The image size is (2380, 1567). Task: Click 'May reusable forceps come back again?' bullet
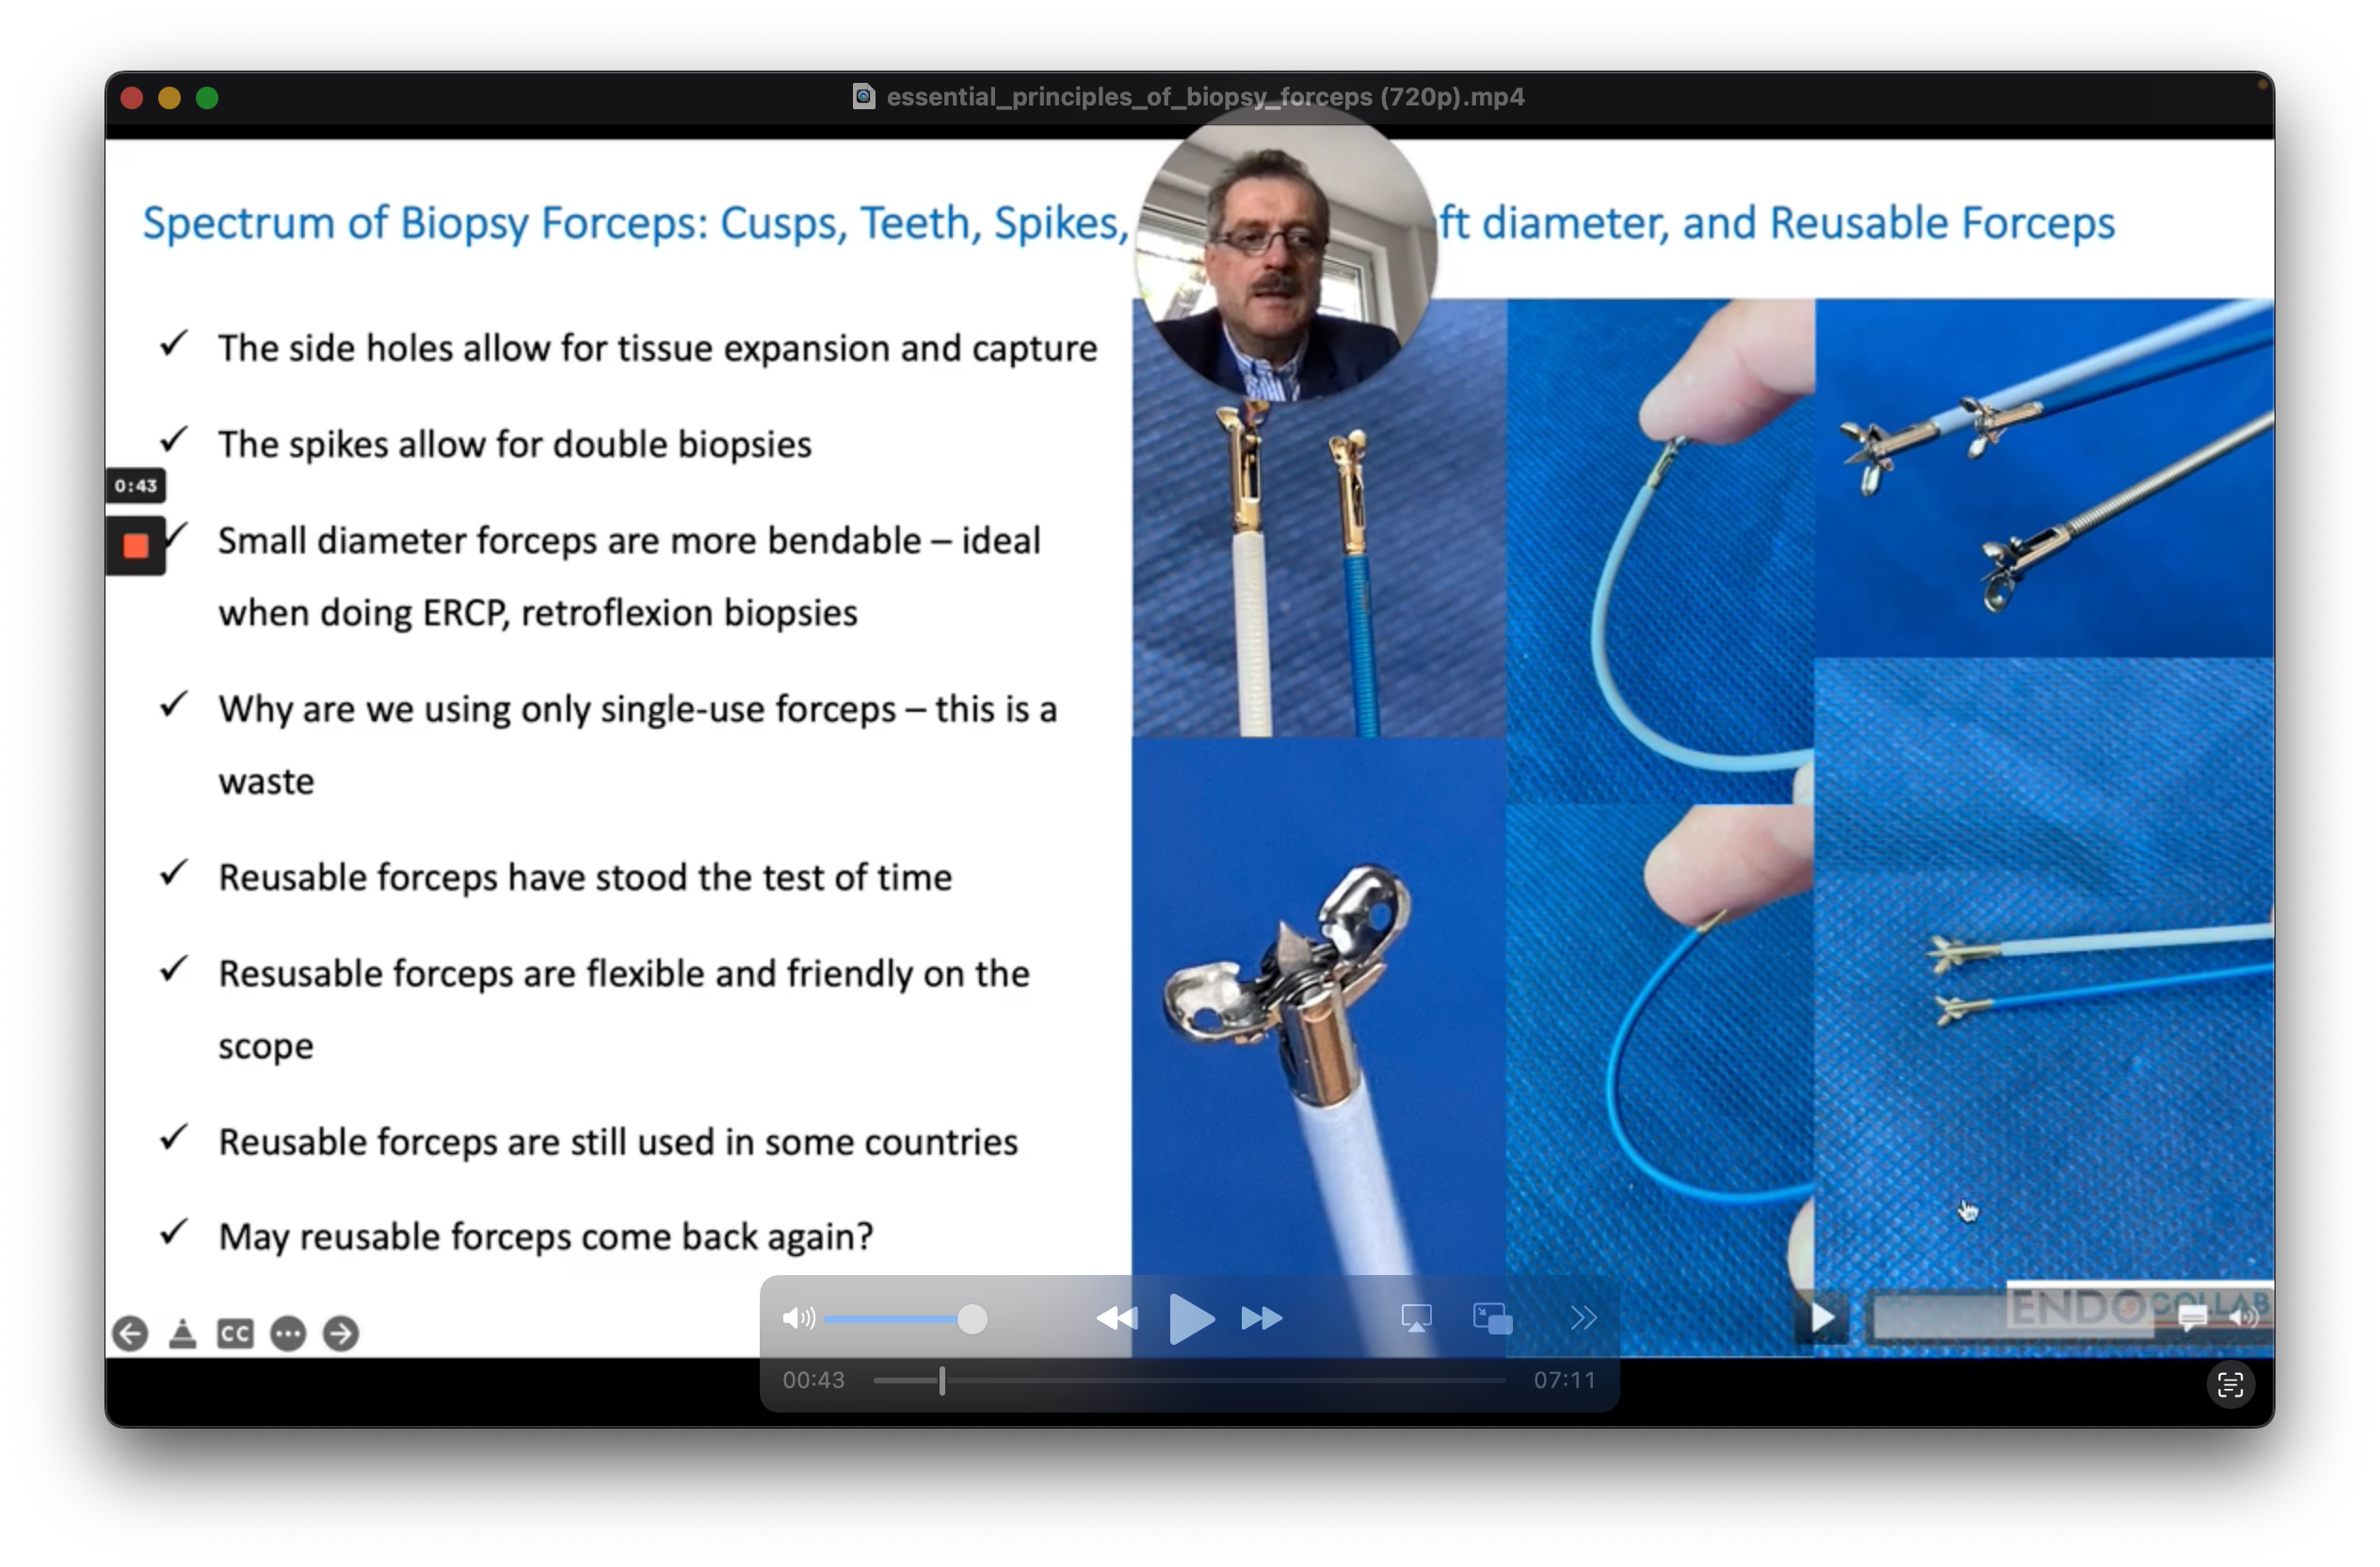click(546, 1237)
